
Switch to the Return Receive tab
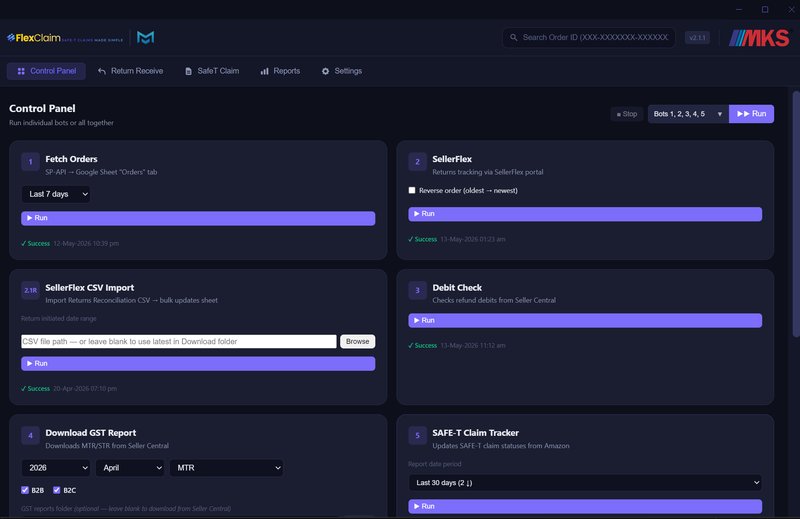[x=131, y=71]
